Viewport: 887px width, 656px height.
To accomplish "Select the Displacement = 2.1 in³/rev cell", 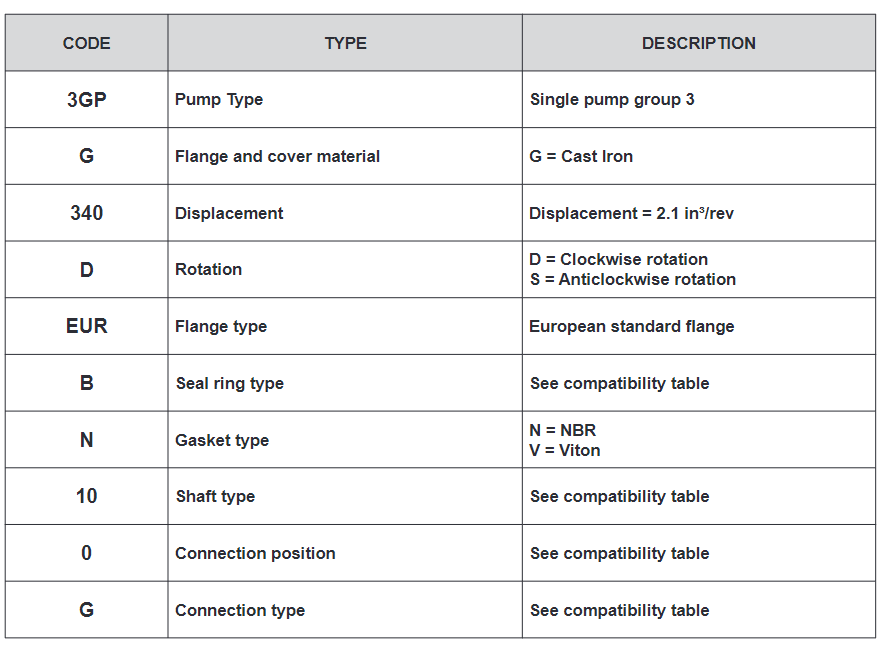I will coord(631,213).
